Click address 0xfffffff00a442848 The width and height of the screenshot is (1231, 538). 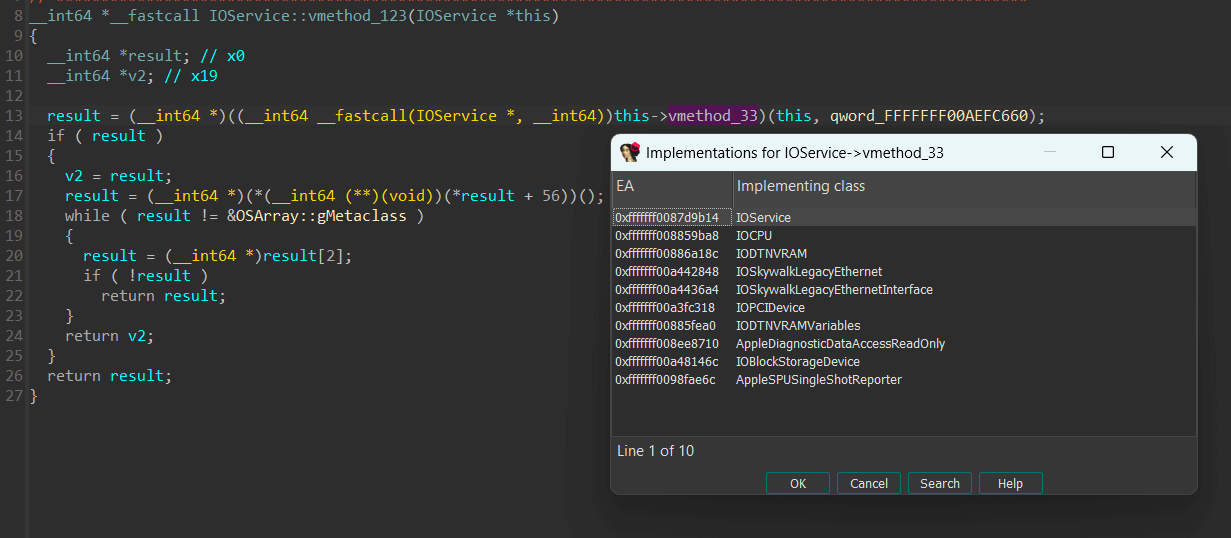(667, 271)
